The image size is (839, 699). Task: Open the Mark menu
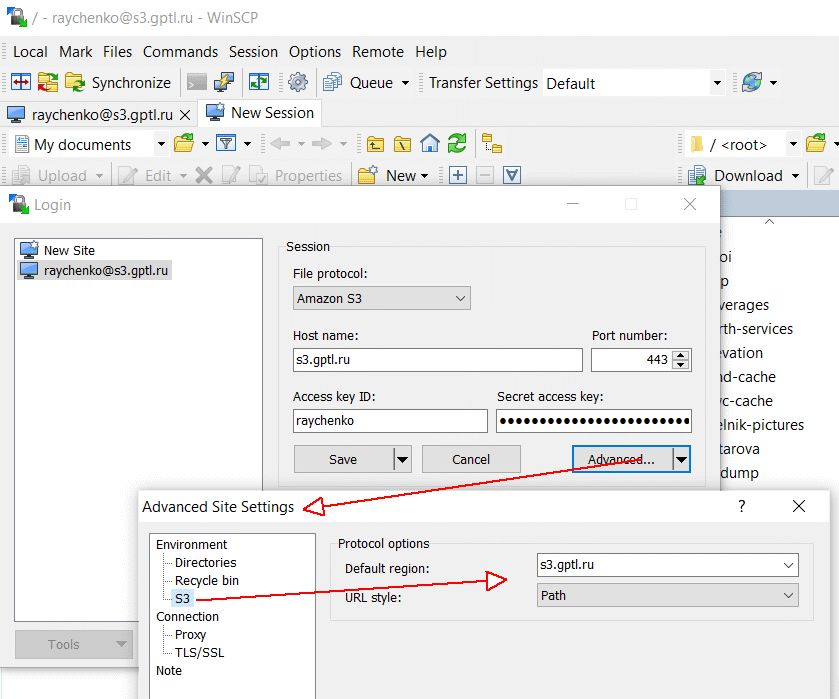pyautogui.click(x=75, y=52)
